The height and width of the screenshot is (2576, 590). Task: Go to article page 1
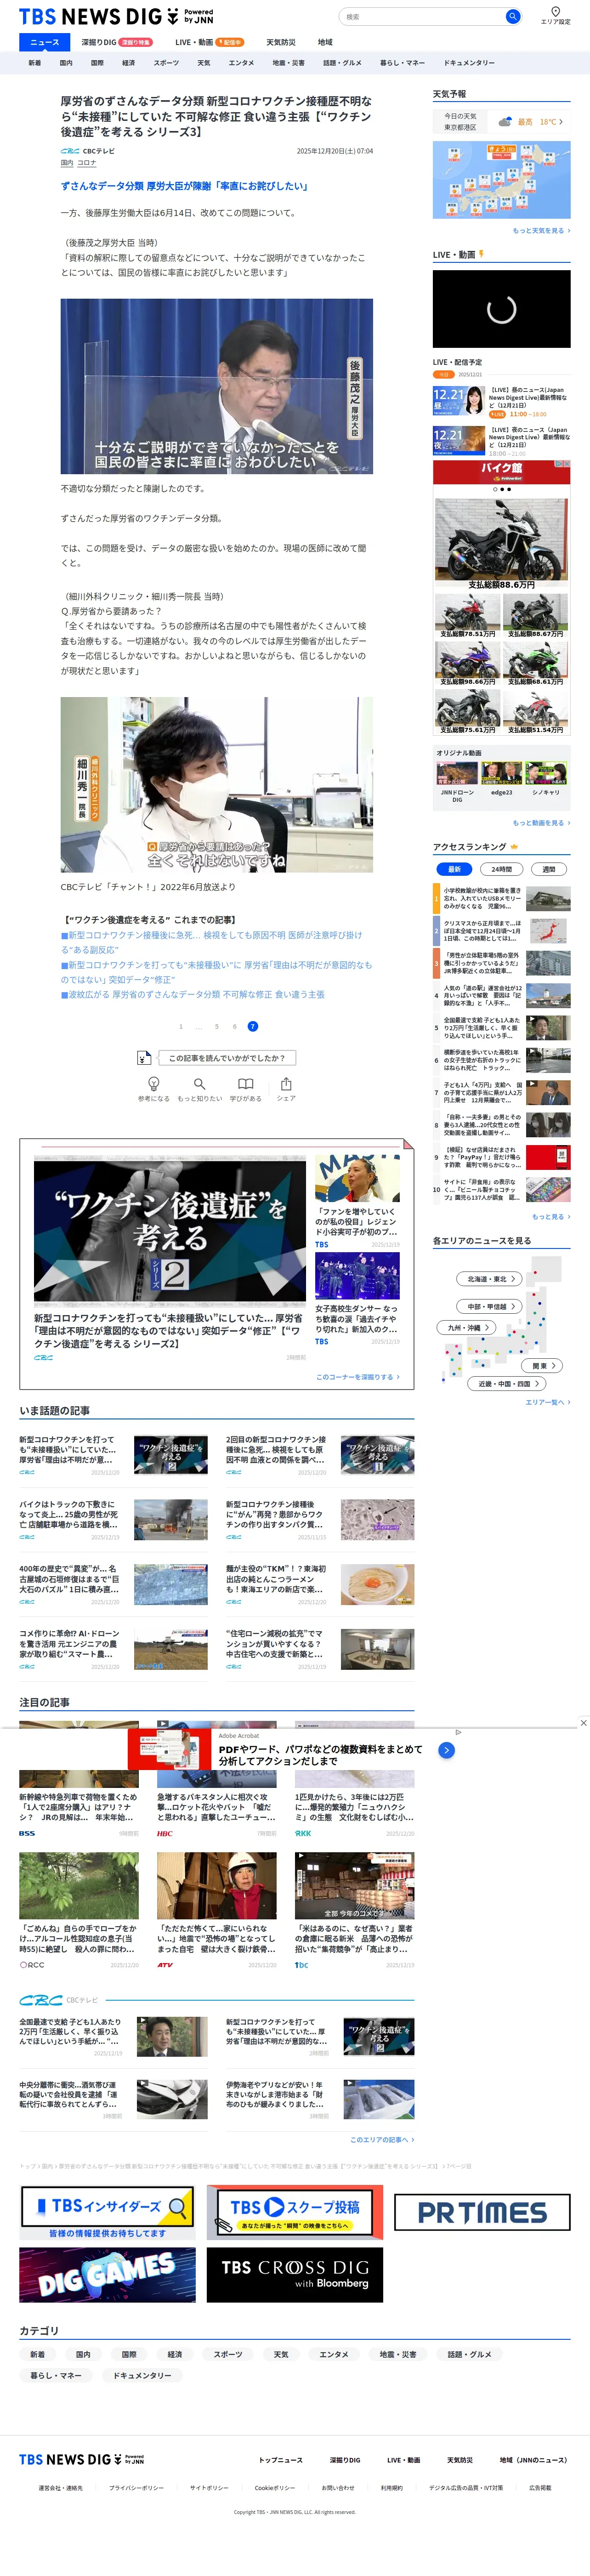click(181, 1026)
